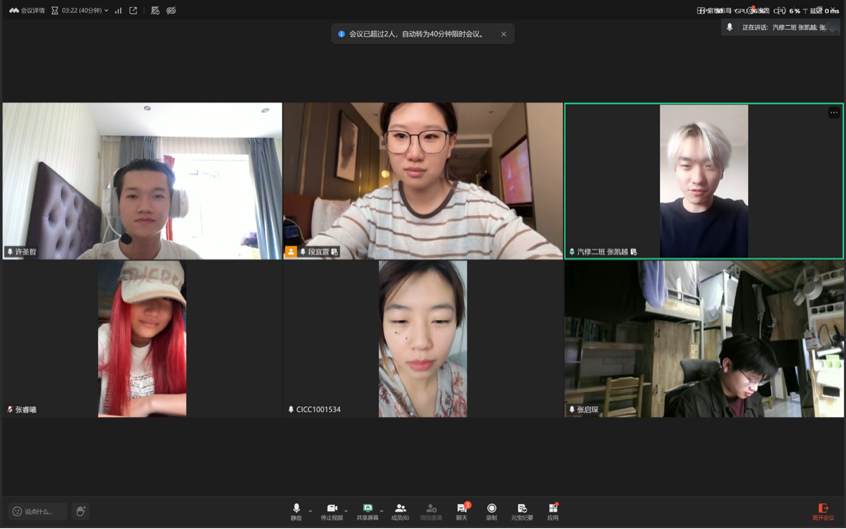Image resolution: width=846 pixels, height=529 pixels.
Task: Click the raise-hand reaction button
Action: (x=80, y=511)
